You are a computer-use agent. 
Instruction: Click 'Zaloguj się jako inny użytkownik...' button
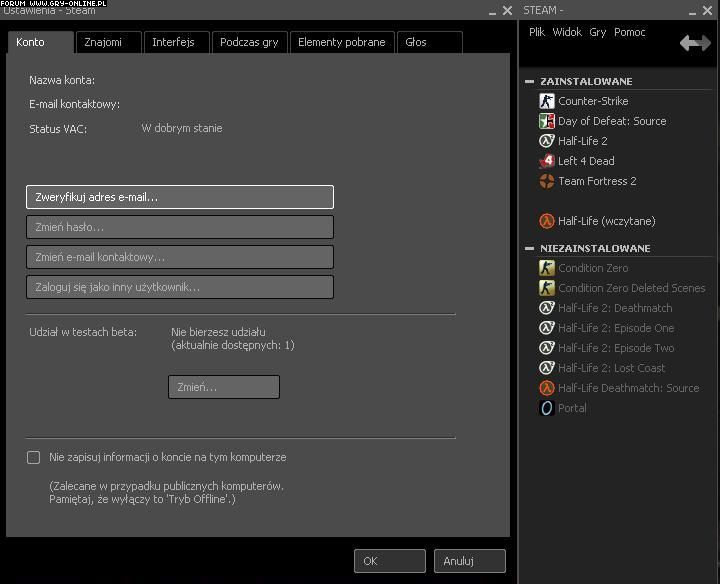[180, 287]
